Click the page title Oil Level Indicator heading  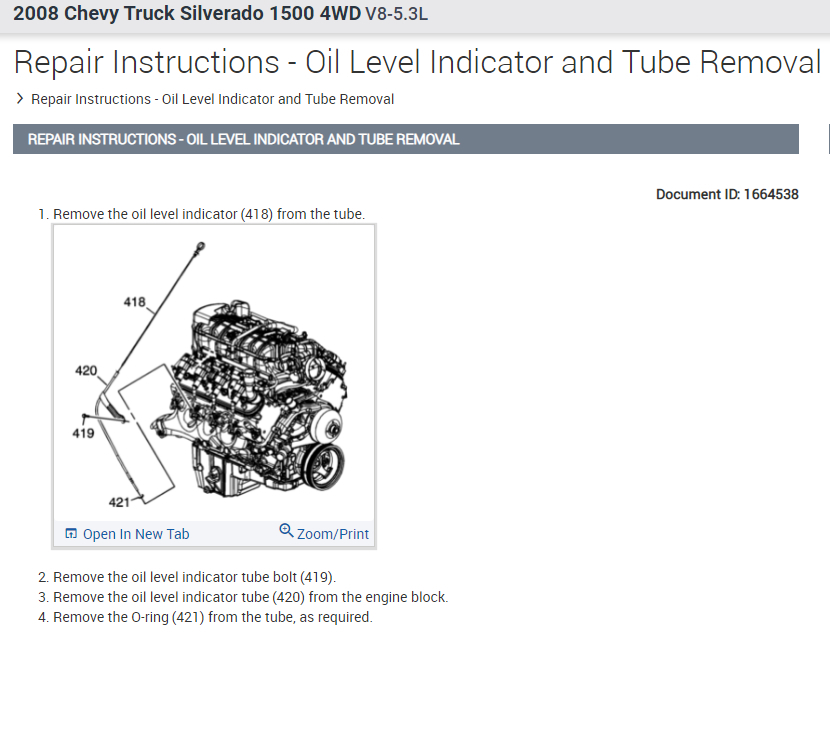pos(417,62)
